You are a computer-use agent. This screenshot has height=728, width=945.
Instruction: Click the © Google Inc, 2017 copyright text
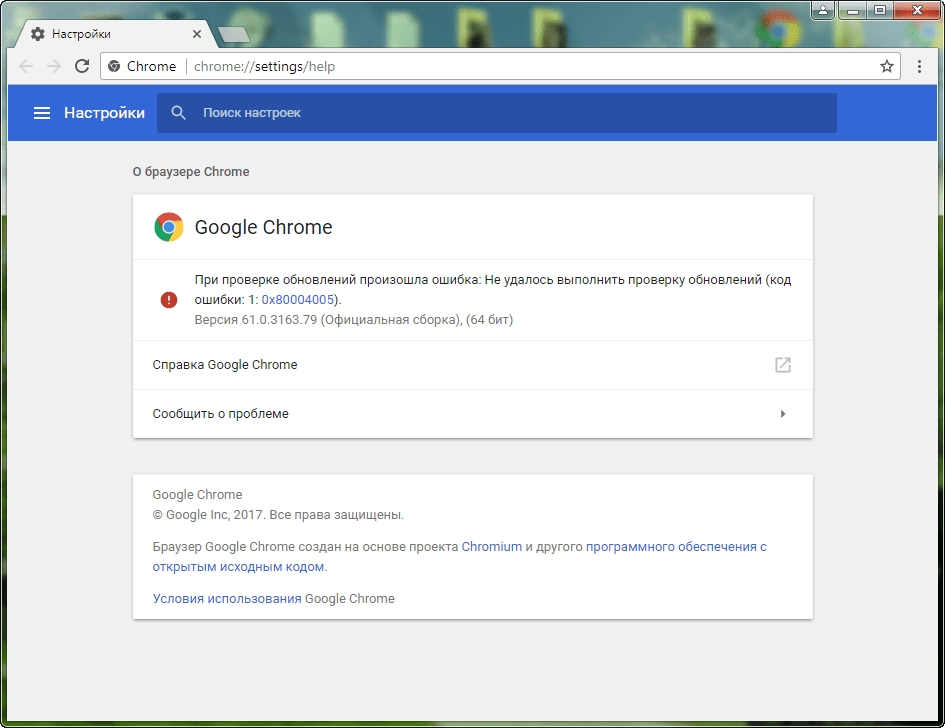pyautogui.click(x=278, y=515)
